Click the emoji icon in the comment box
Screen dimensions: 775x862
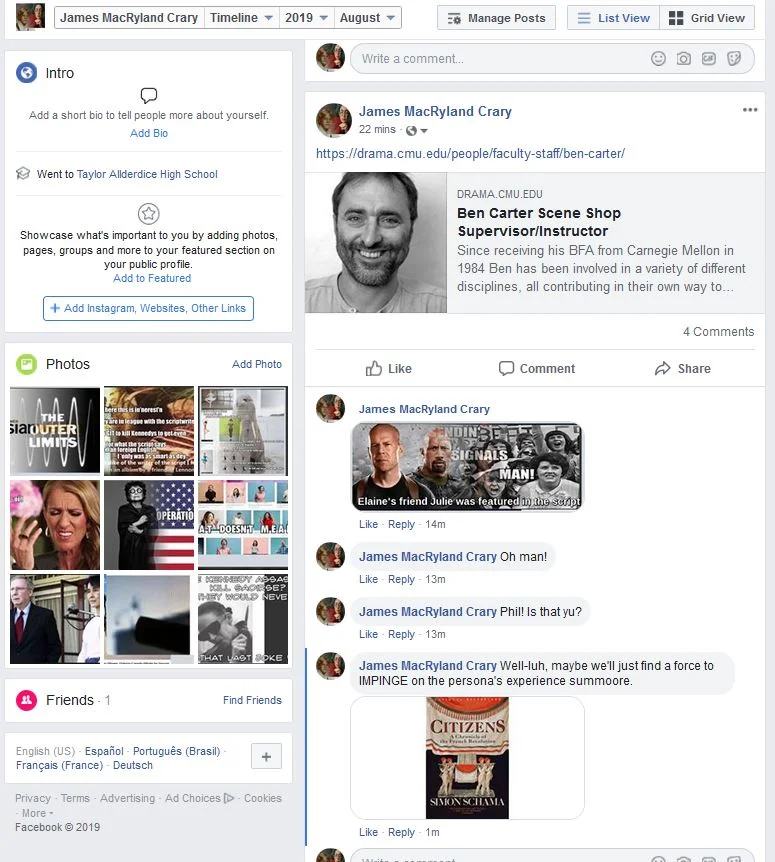pos(658,58)
